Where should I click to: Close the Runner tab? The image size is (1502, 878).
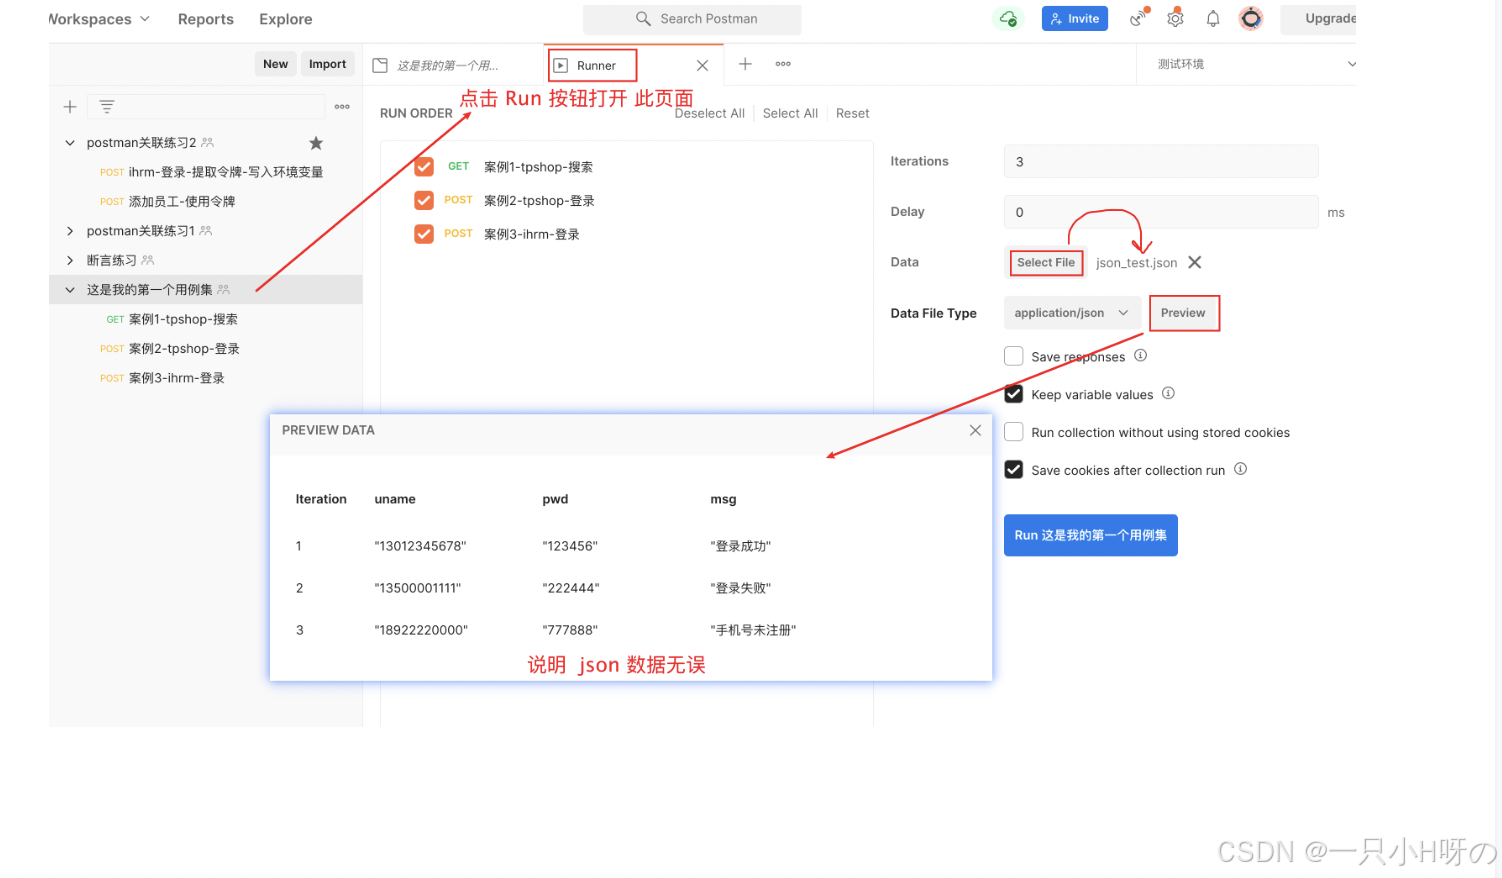point(702,65)
